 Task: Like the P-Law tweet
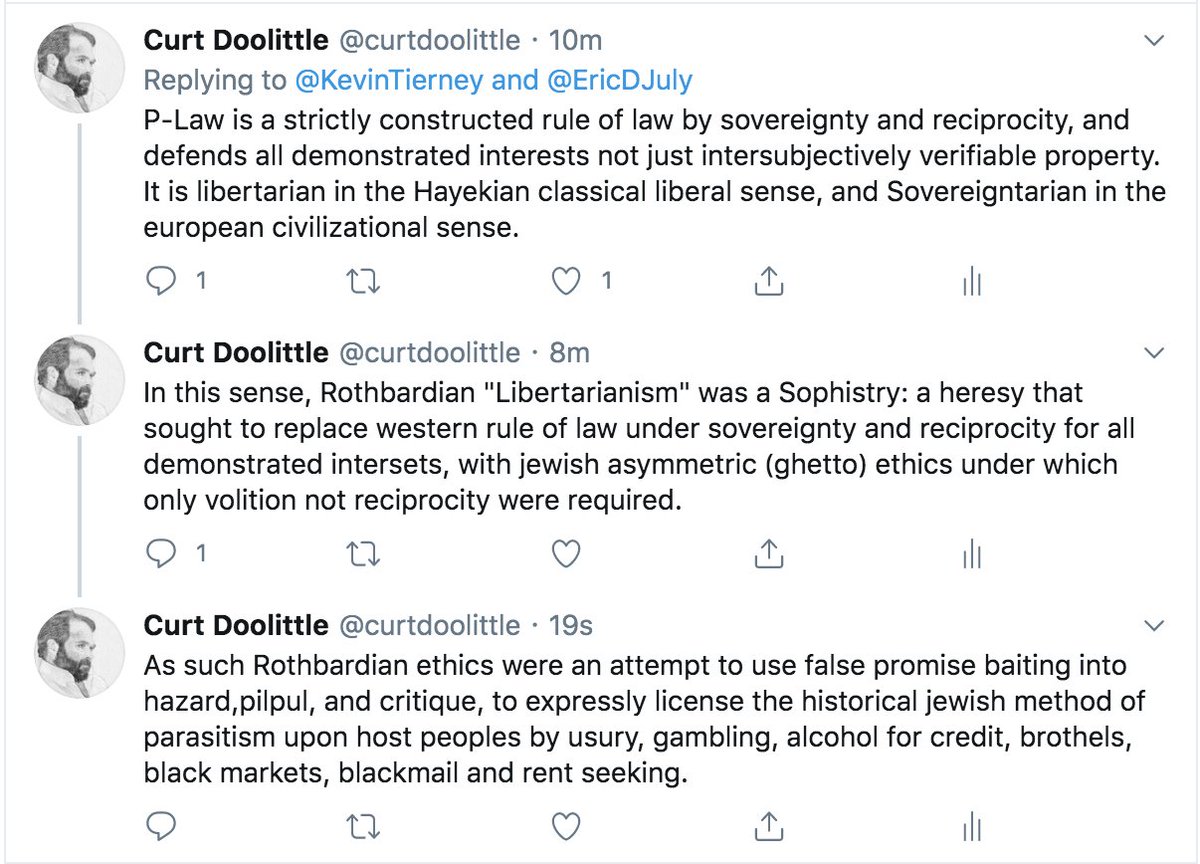point(567,283)
